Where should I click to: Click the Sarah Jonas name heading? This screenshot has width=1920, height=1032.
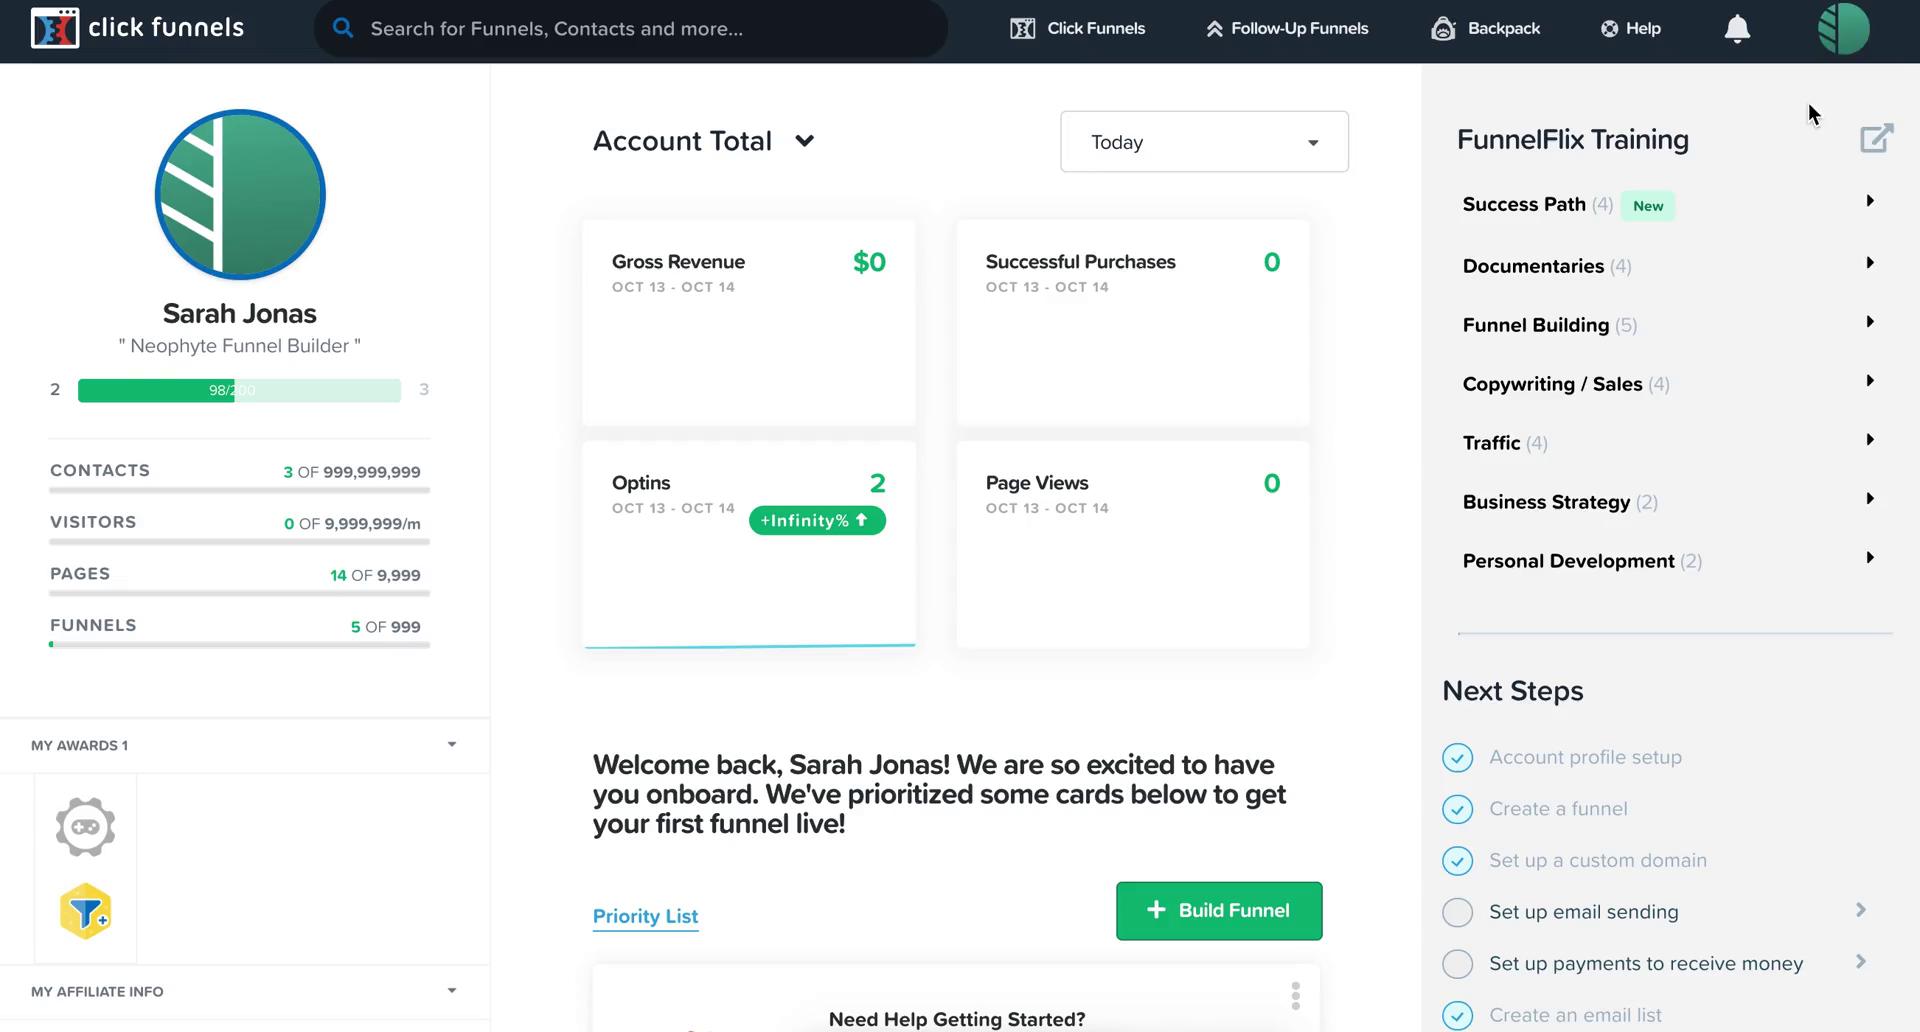click(240, 314)
